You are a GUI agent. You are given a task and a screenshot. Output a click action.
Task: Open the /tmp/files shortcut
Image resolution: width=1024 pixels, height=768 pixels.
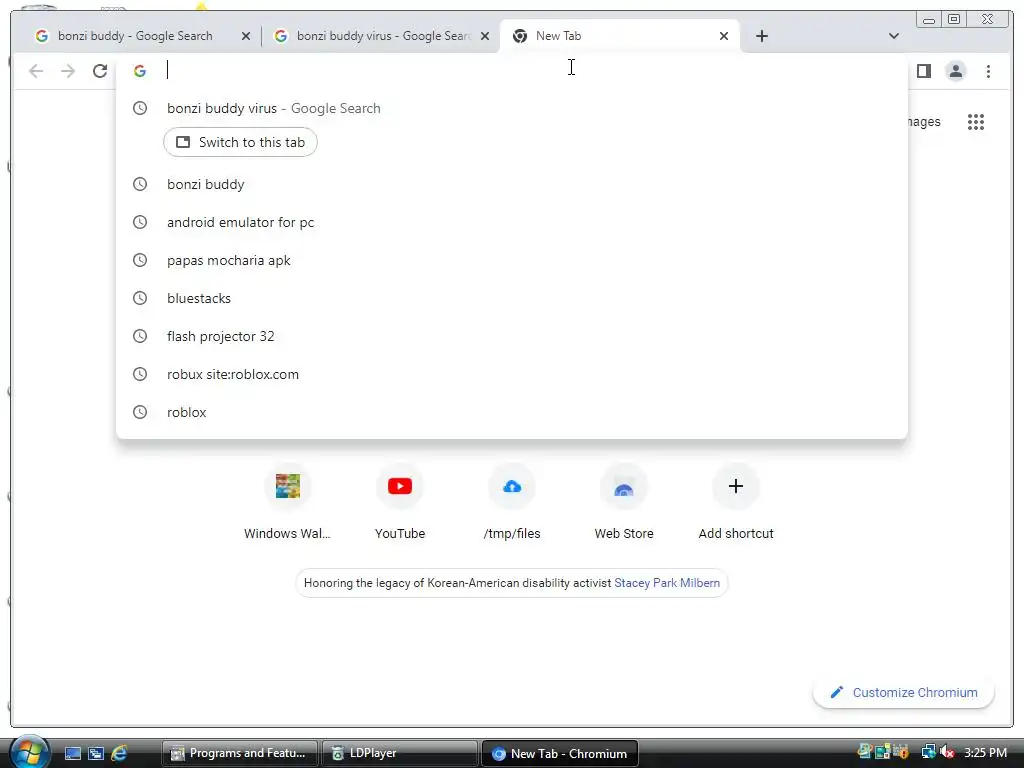(x=512, y=503)
